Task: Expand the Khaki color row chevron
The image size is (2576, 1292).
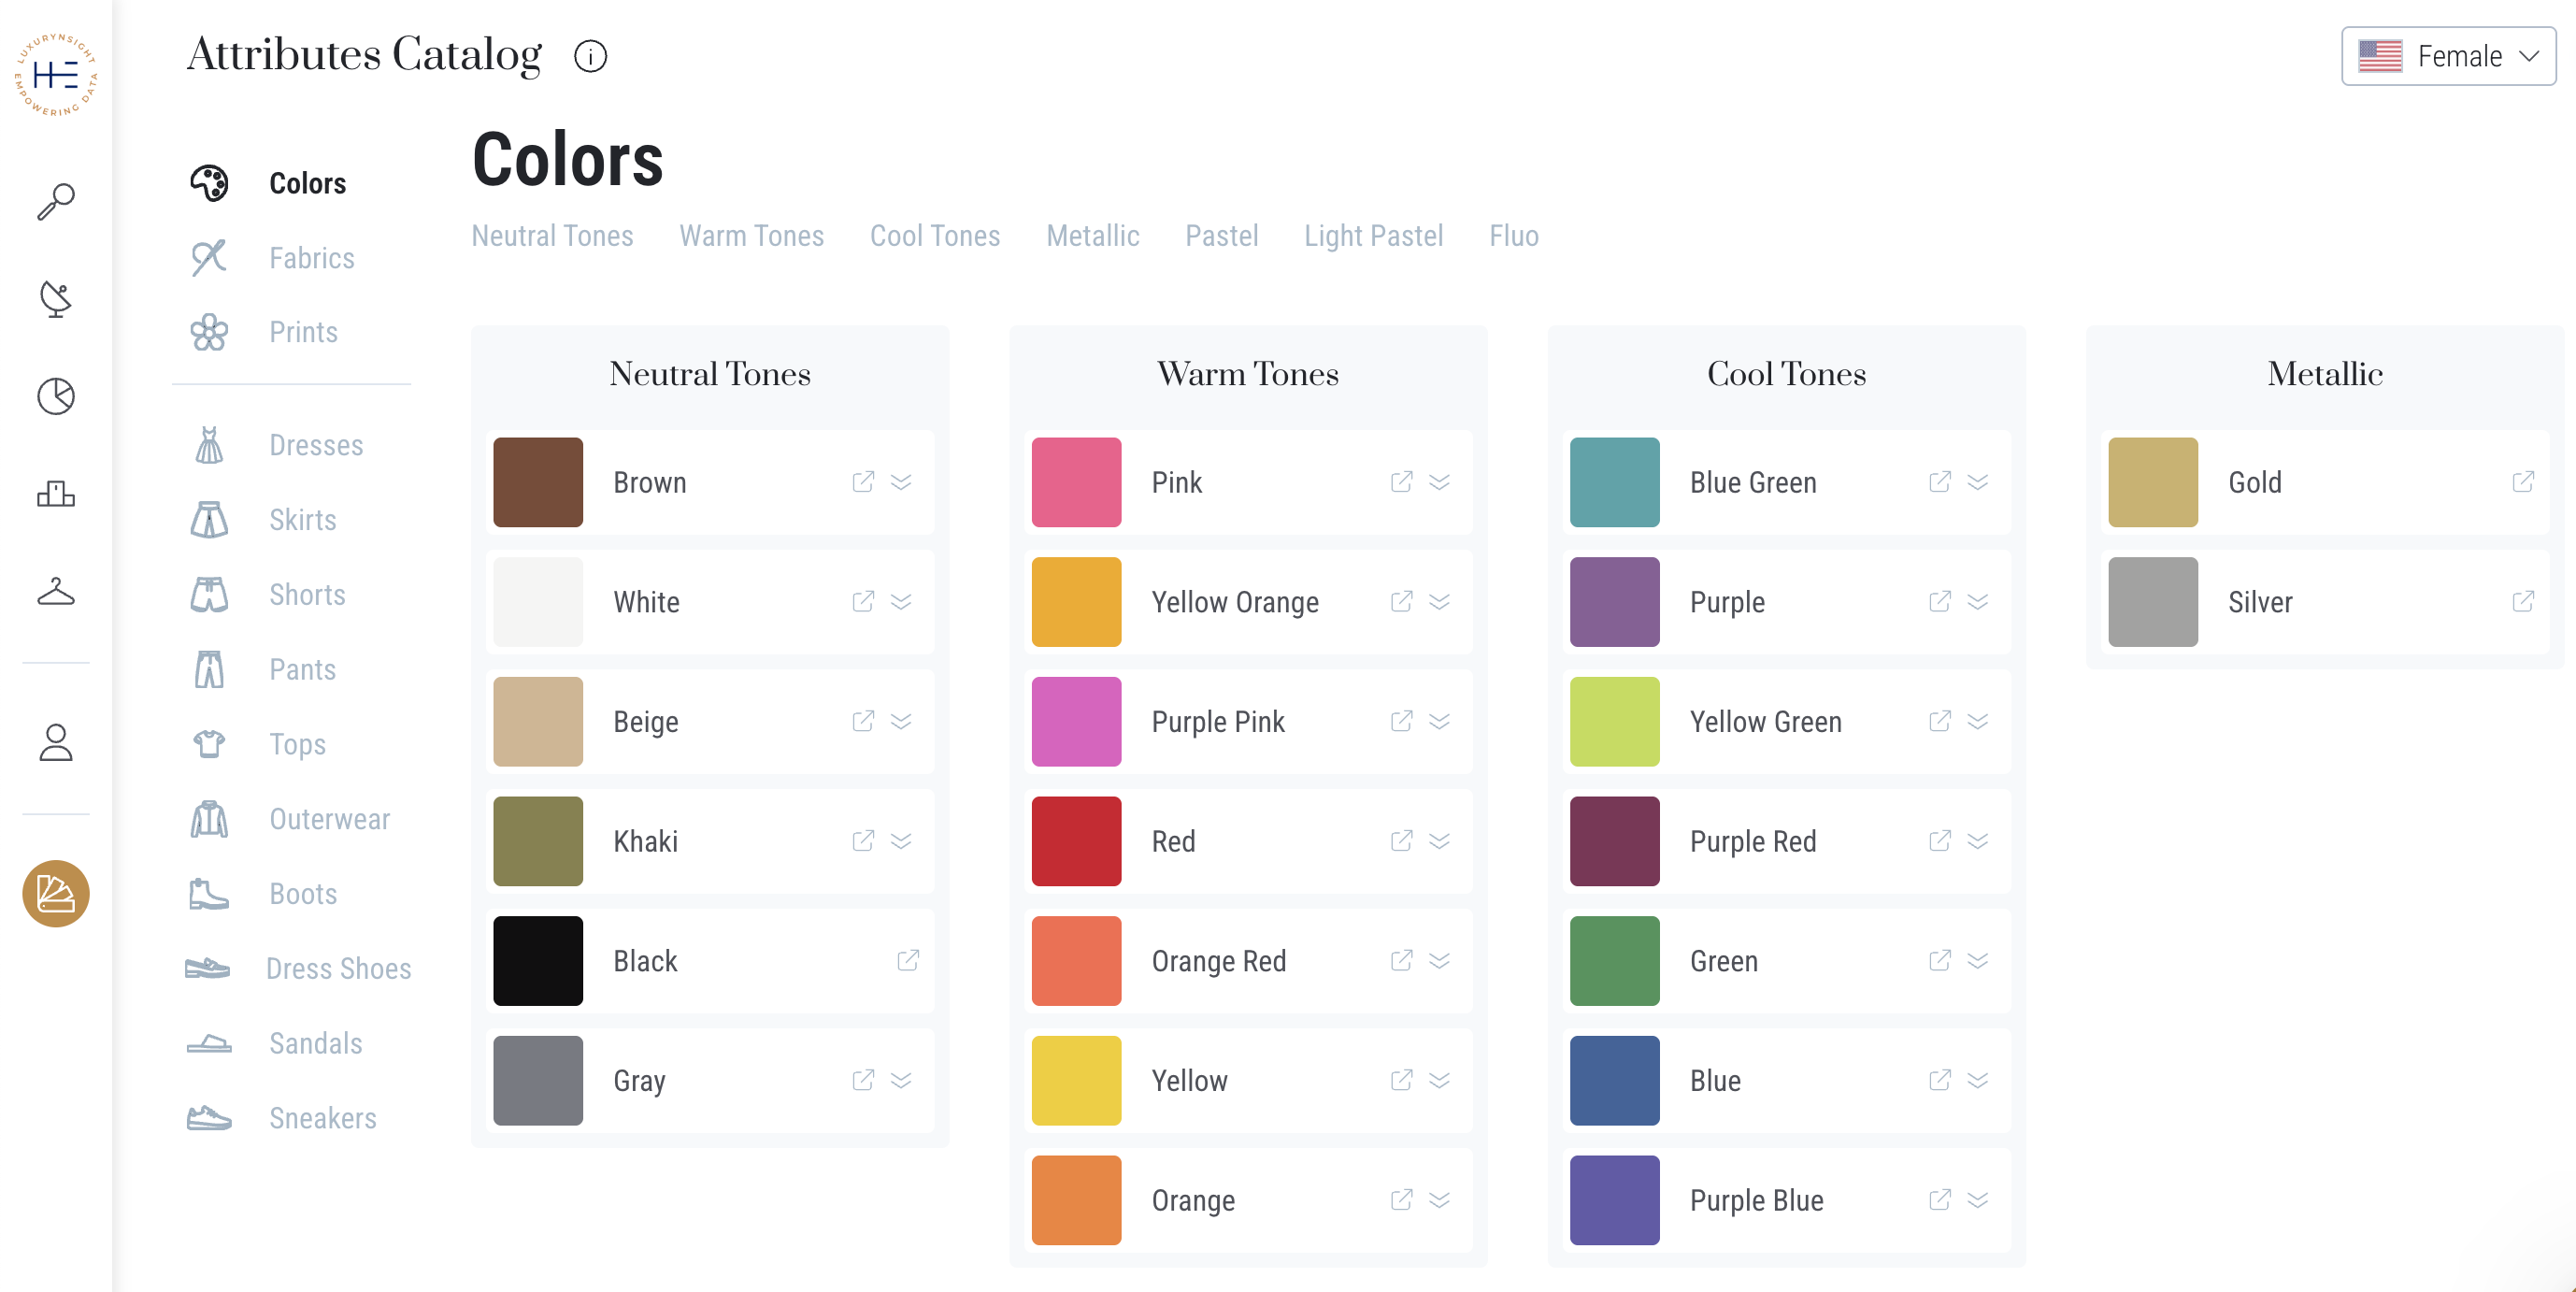Action: tap(901, 841)
